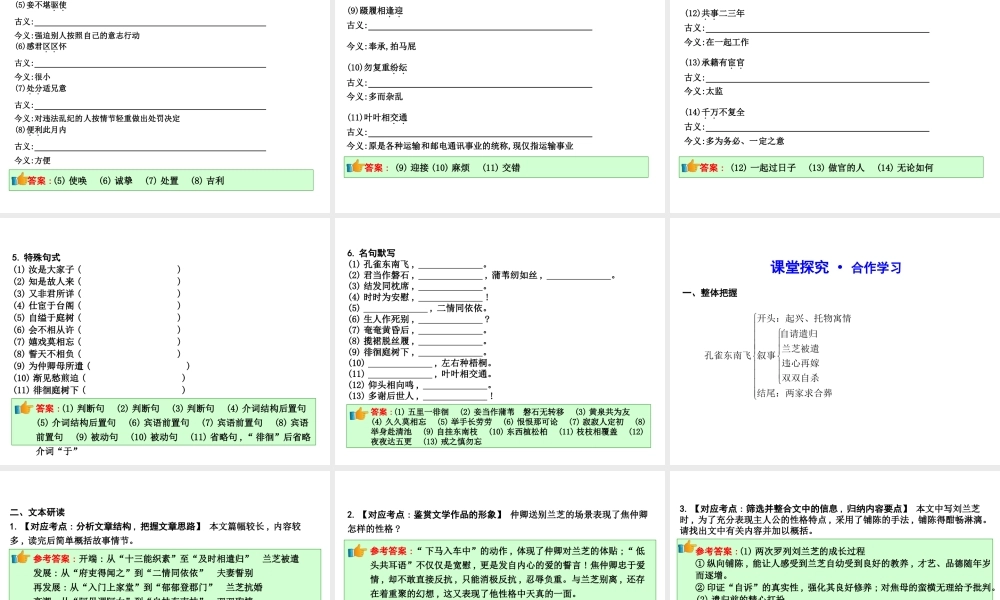Click the line (13) 多谢后世人
Viewport: 1000px width, 600px height.
pyautogui.click(x=421, y=396)
